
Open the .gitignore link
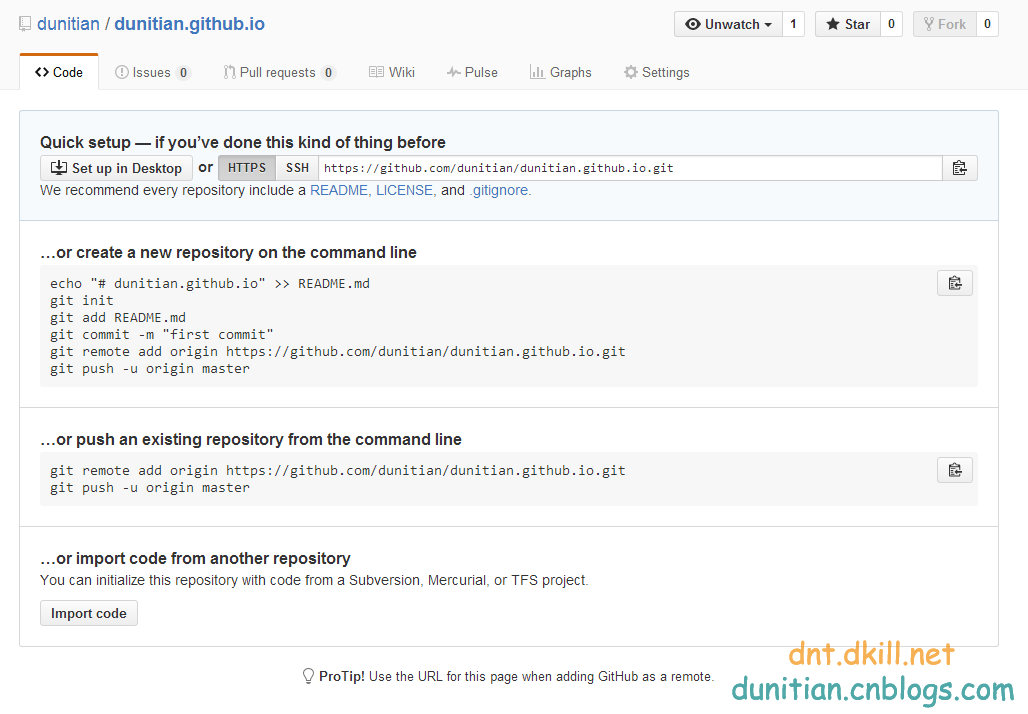point(499,190)
